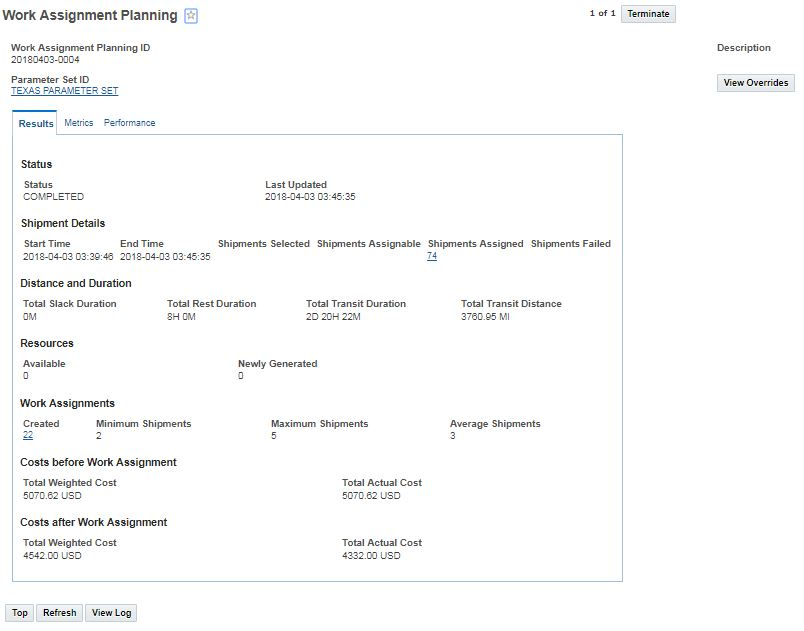Open the Created work assignments link 22

[x=28, y=436]
